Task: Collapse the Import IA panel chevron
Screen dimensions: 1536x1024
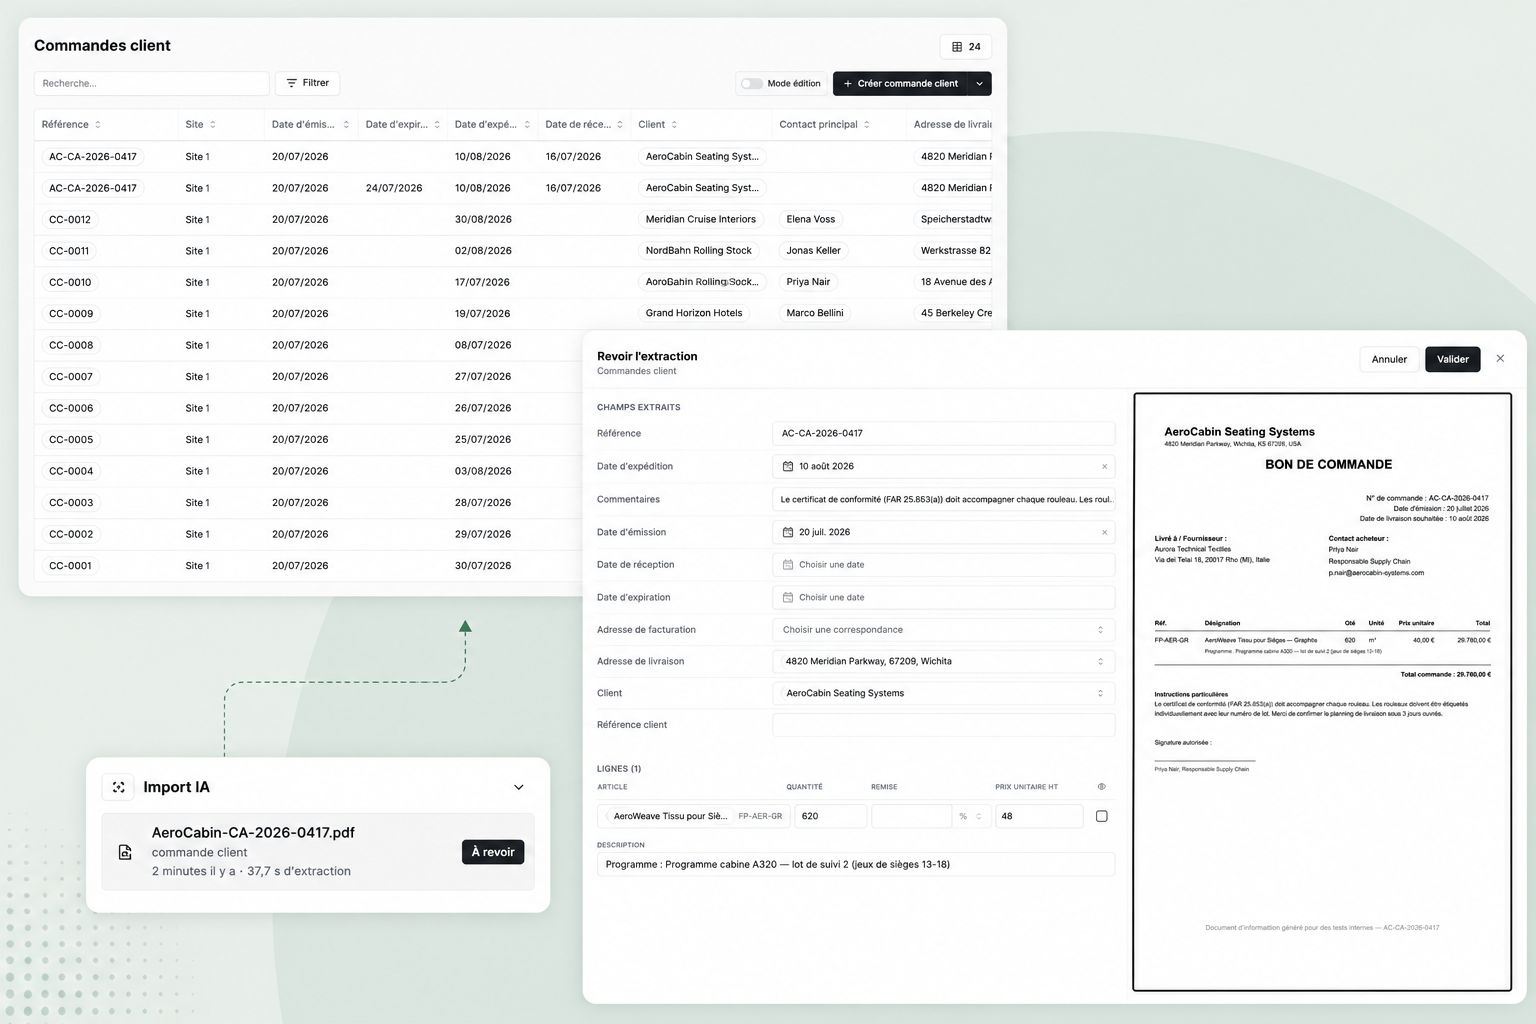Action: click(x=519, y=787)
